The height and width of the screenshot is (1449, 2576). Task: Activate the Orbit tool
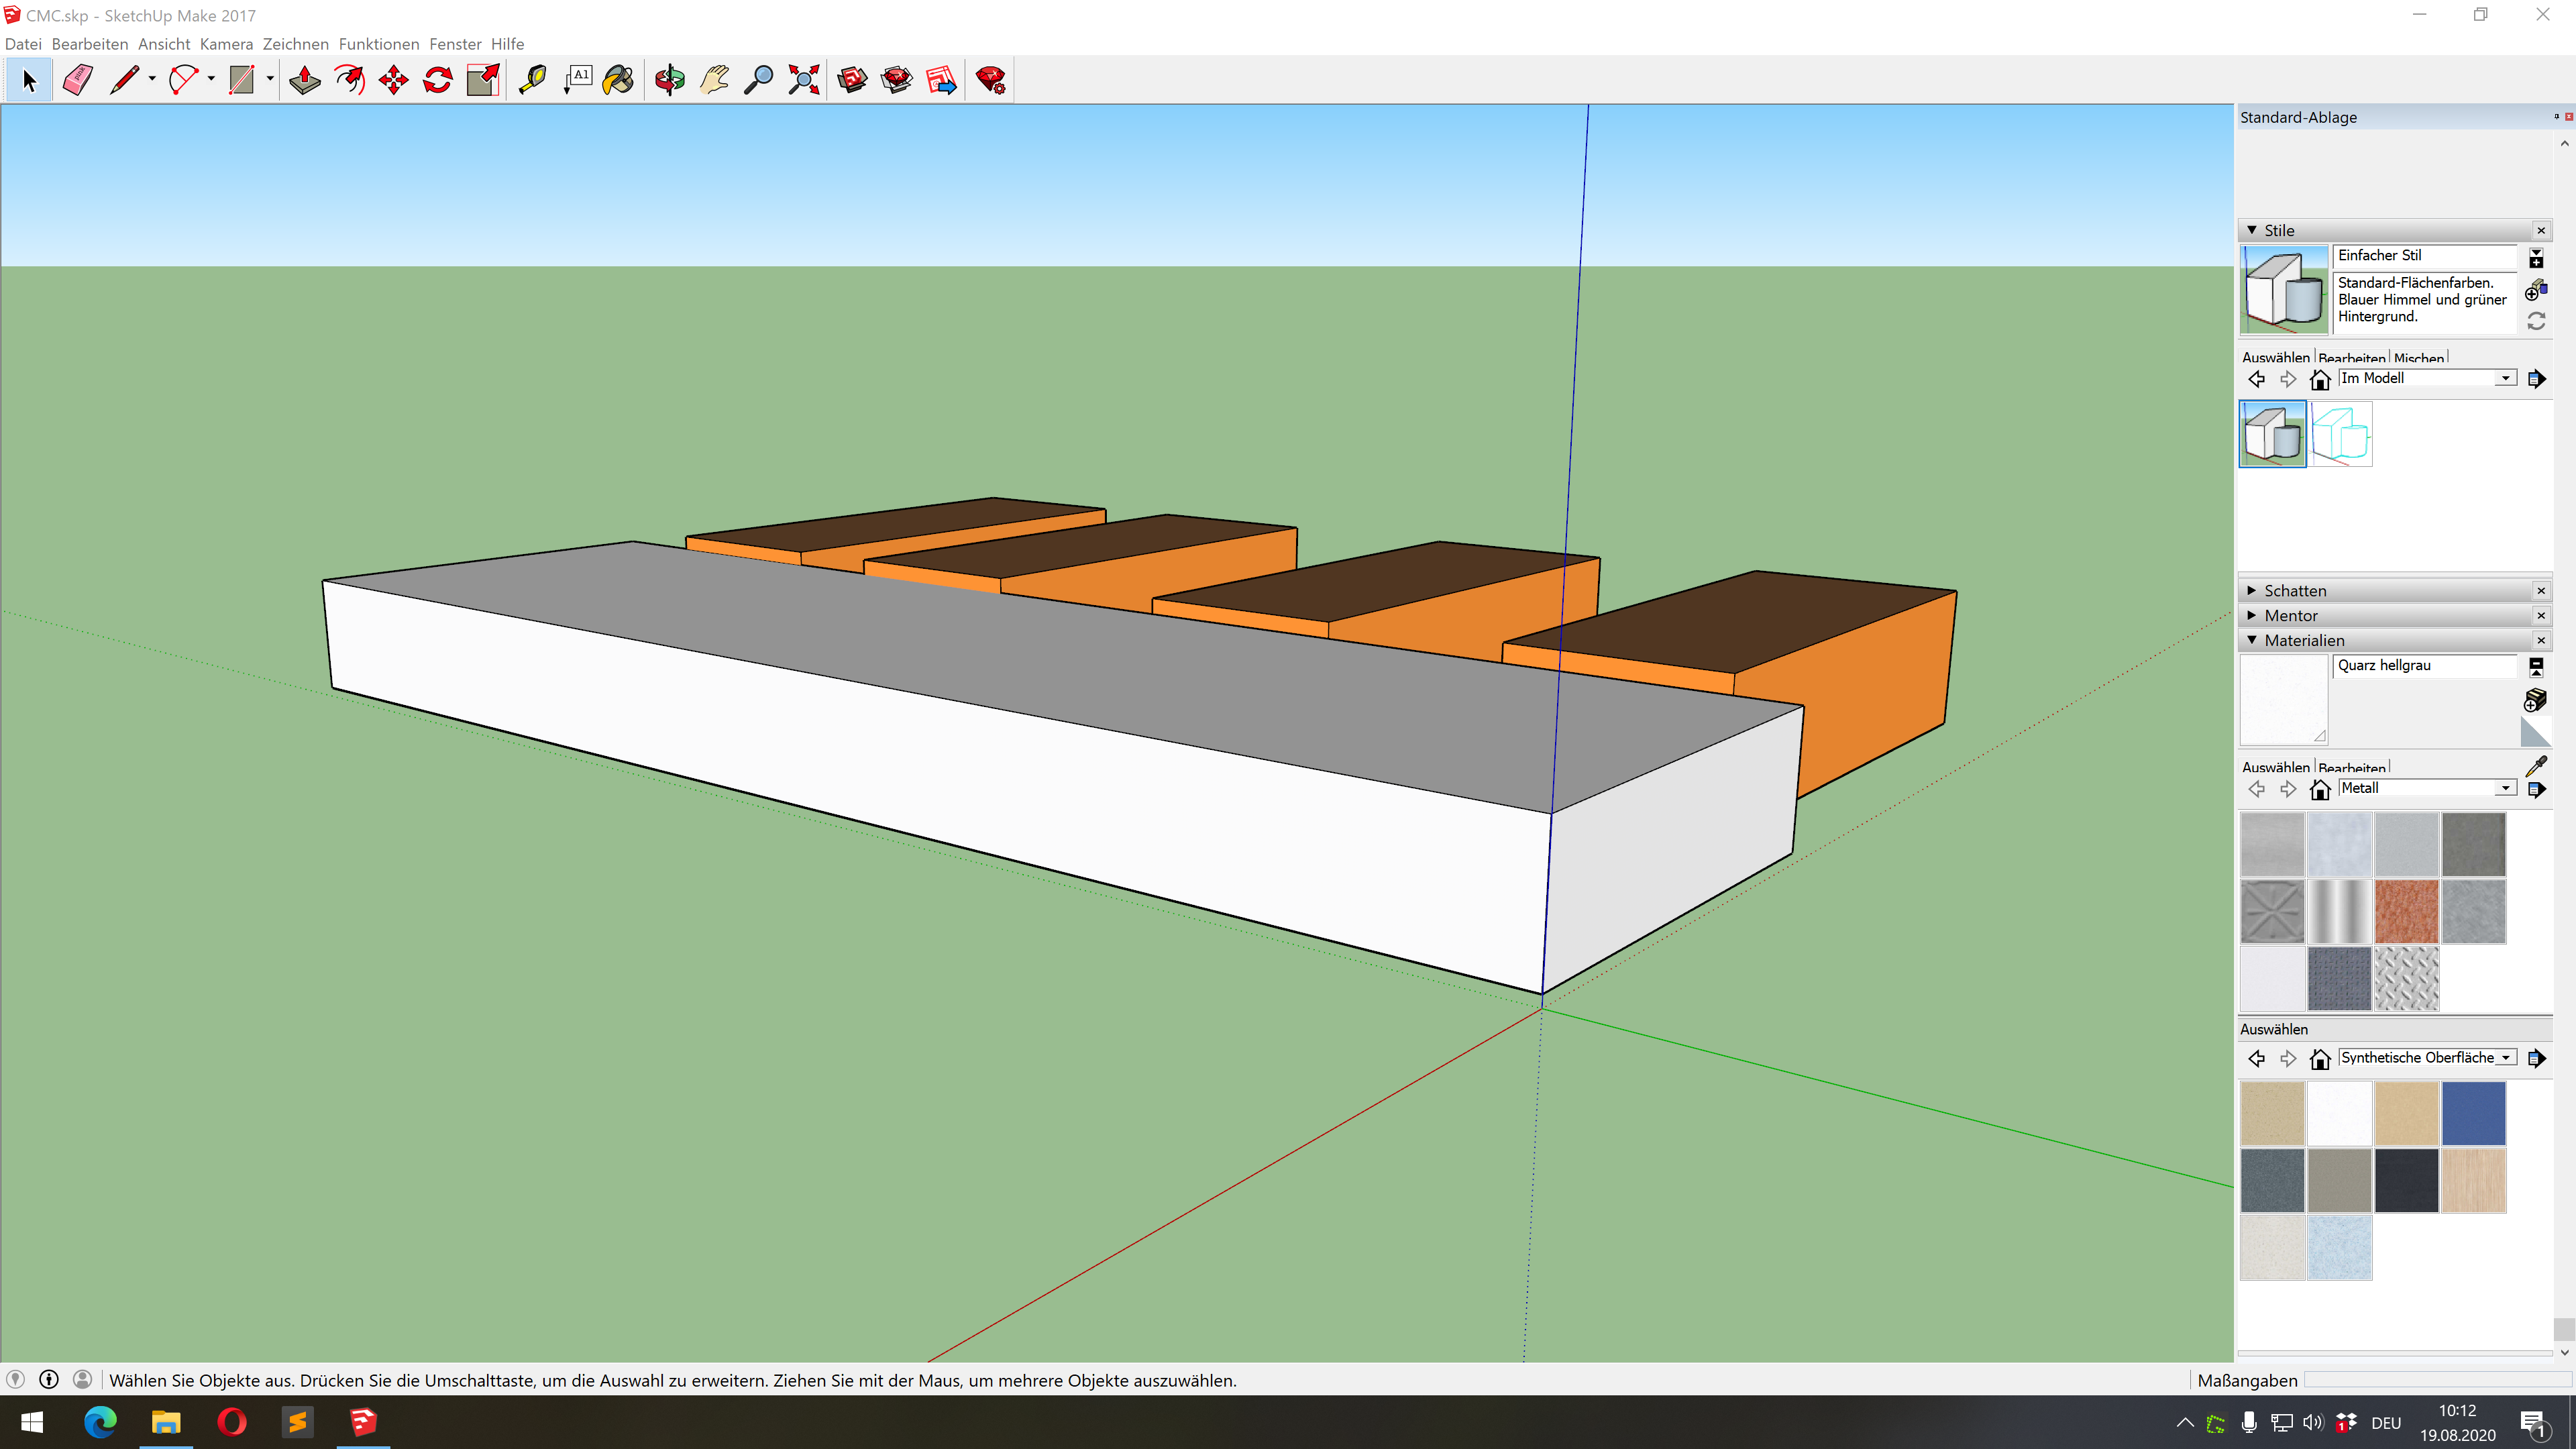[670, 80]
